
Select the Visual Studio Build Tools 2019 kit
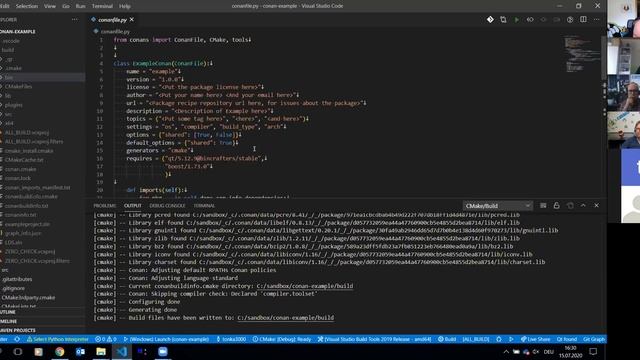[x=374, y=339]
